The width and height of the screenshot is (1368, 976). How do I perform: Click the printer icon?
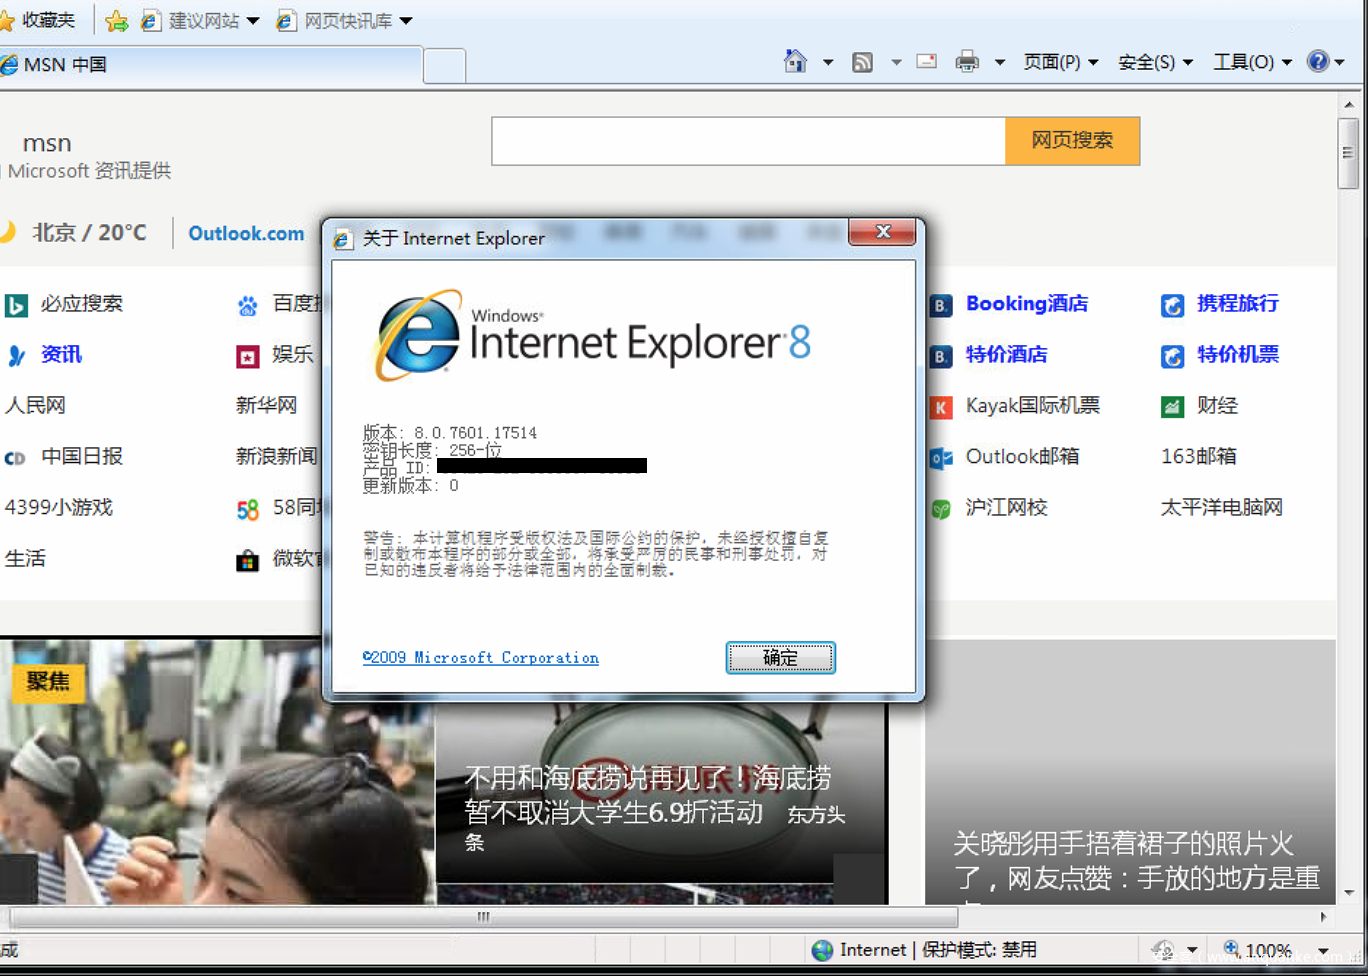(x=967, y=62)
